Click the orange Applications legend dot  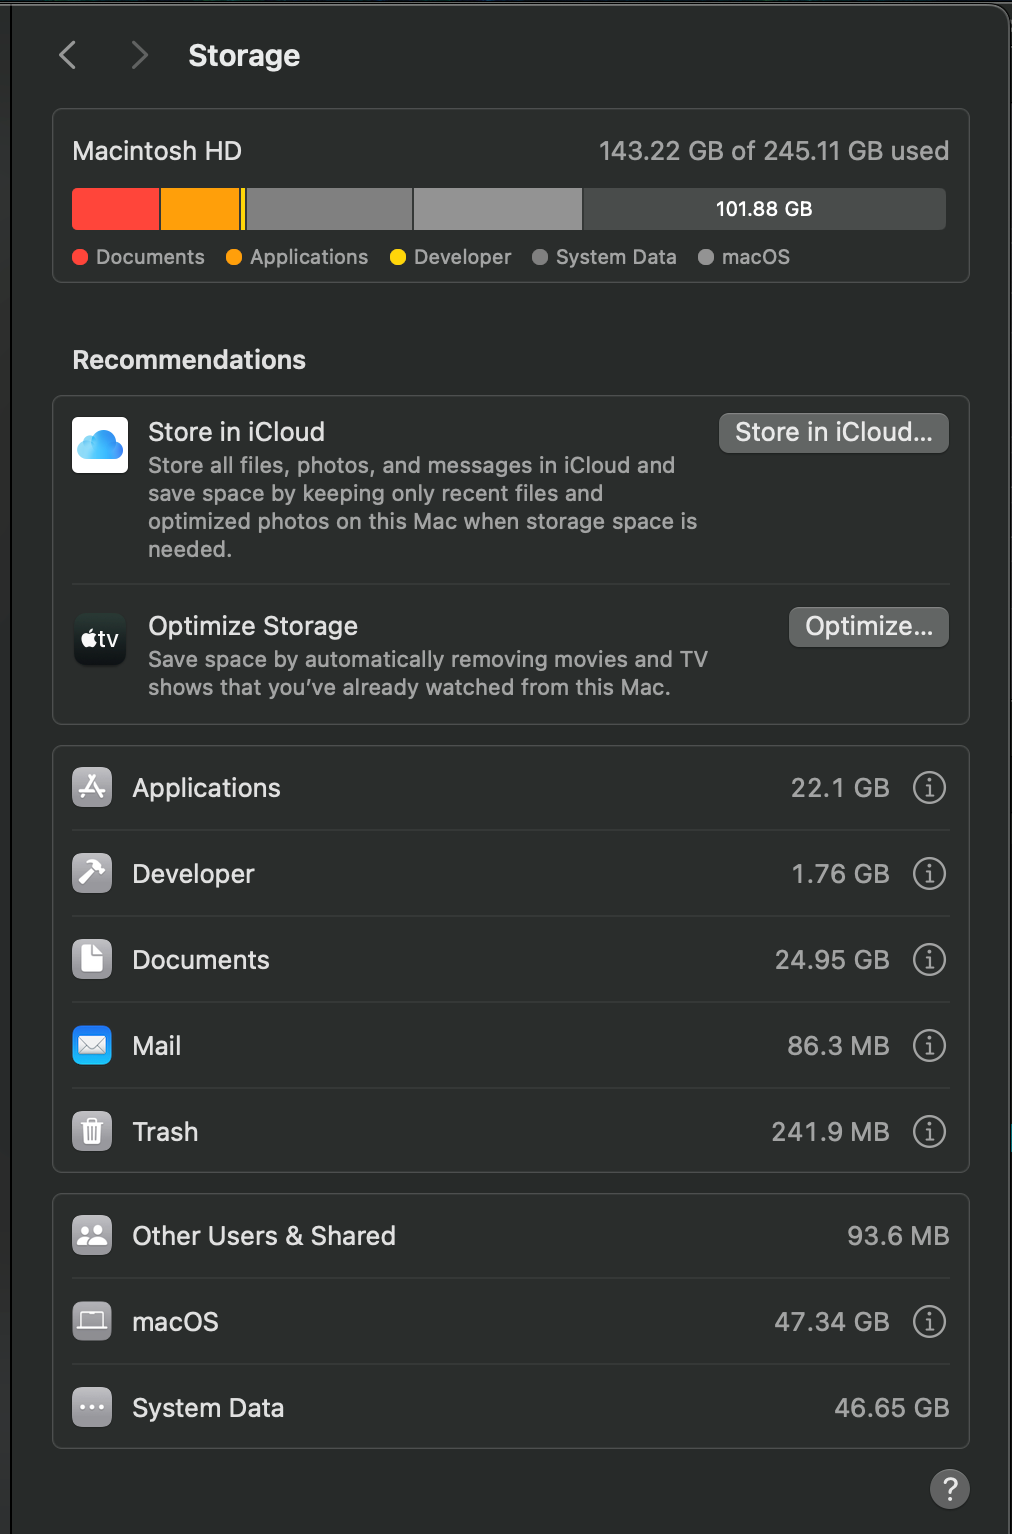tap(234, 257)
